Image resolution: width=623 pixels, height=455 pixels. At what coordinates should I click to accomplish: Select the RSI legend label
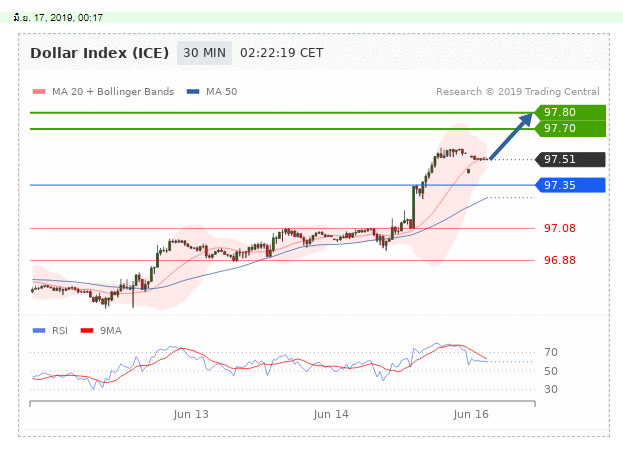pyautogui.click(x=60, y=331)
